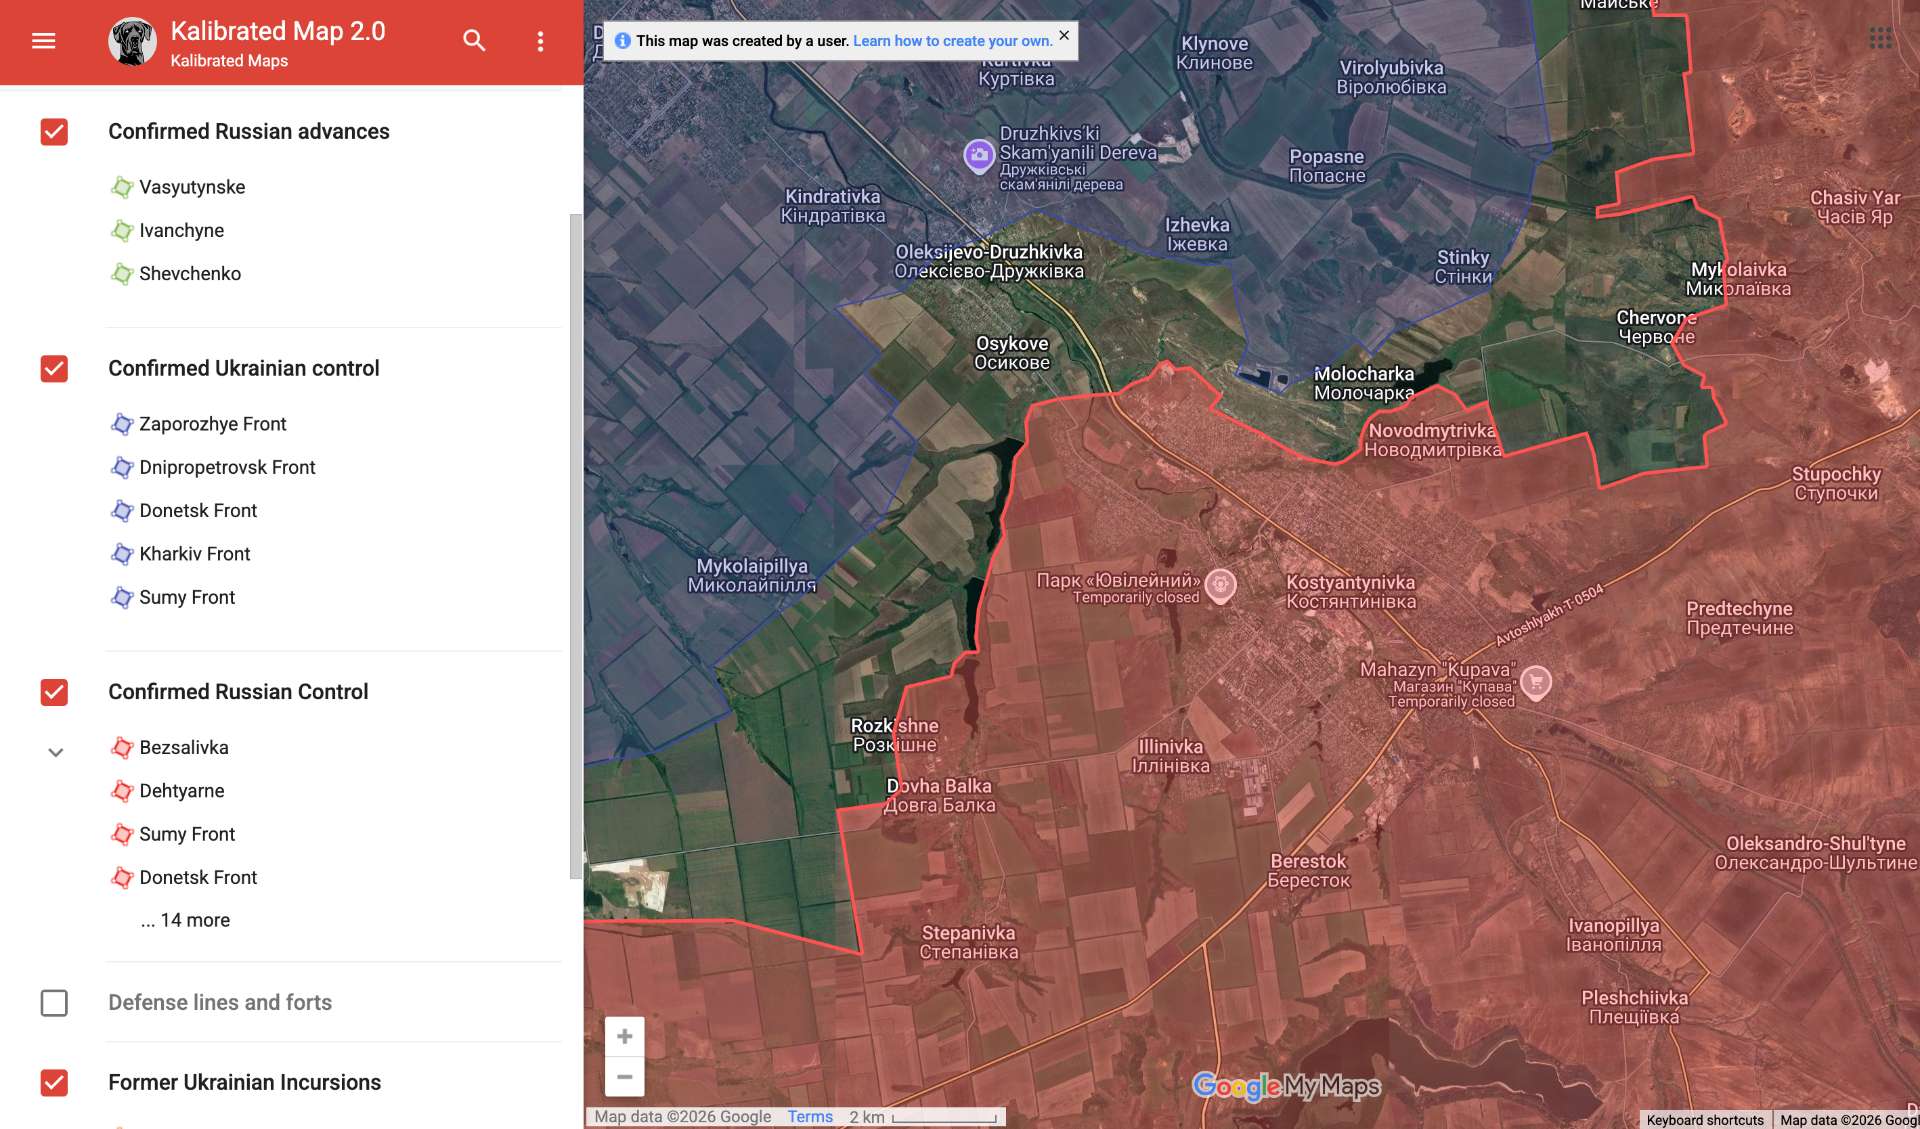Select Zaporozhye Front blue polygon icon
The width and height of the screenshot is (1920, 1129).
[122, 424]
